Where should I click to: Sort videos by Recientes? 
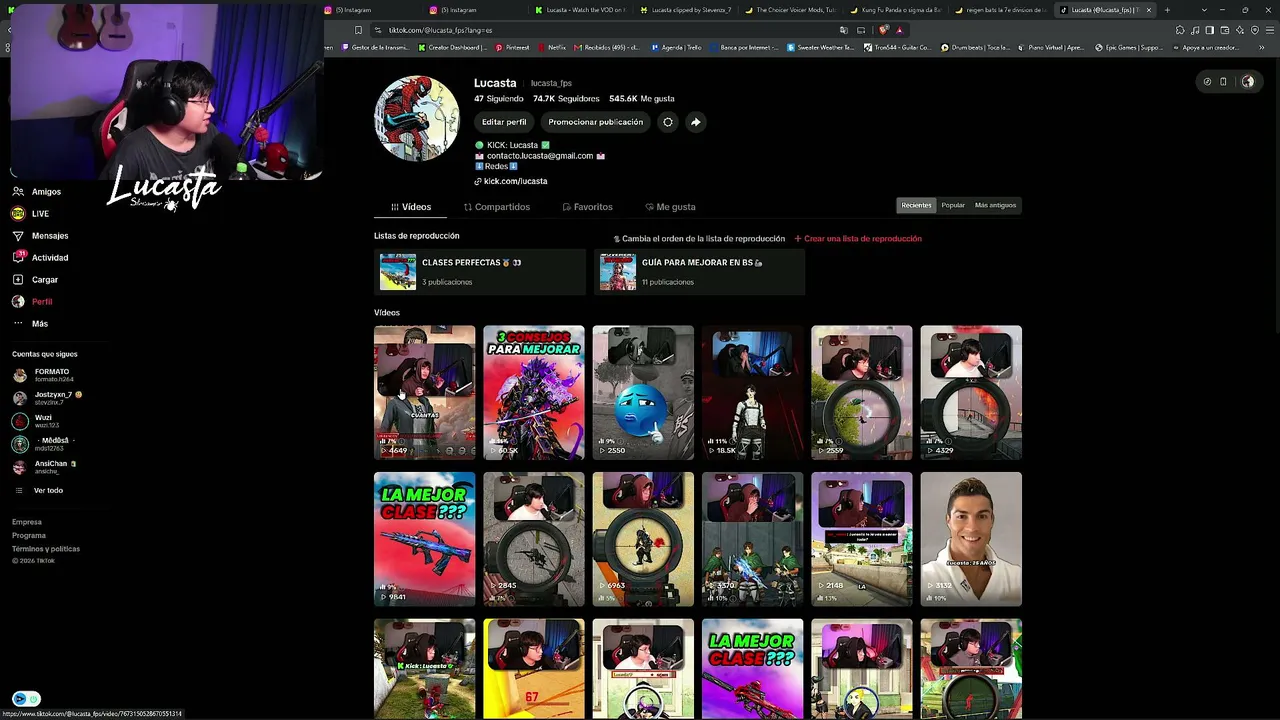[916, 205]
